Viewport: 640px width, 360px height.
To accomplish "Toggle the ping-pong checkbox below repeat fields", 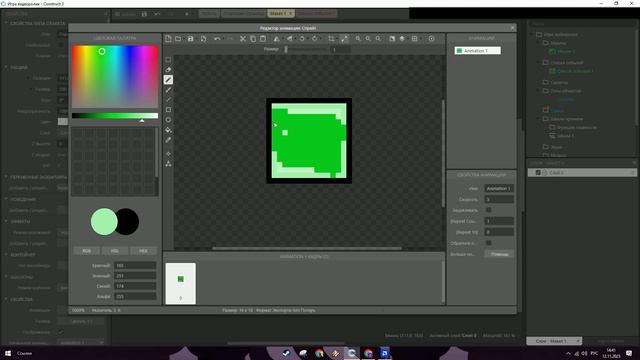I will pos(489,243).
